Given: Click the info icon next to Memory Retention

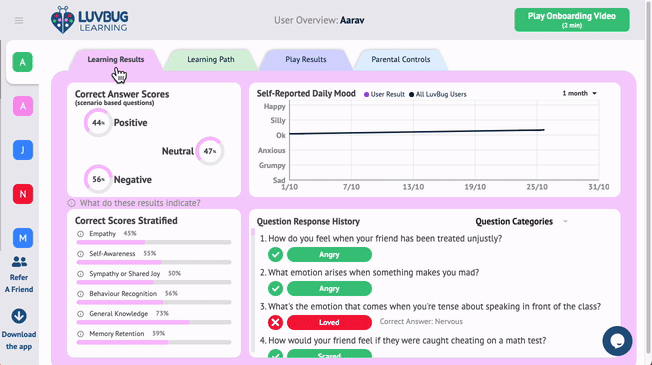Looking at the screenshot, I should point(81,334).
